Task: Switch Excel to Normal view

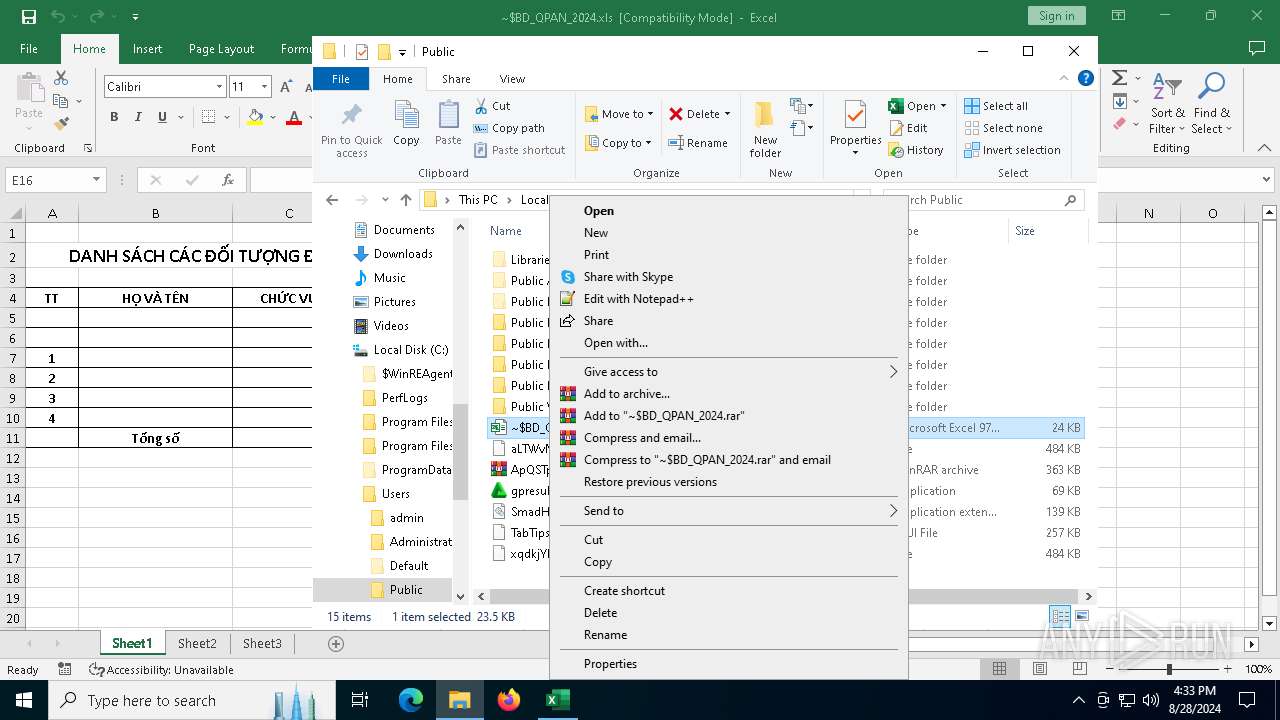Action: click(x=999, y=669)
